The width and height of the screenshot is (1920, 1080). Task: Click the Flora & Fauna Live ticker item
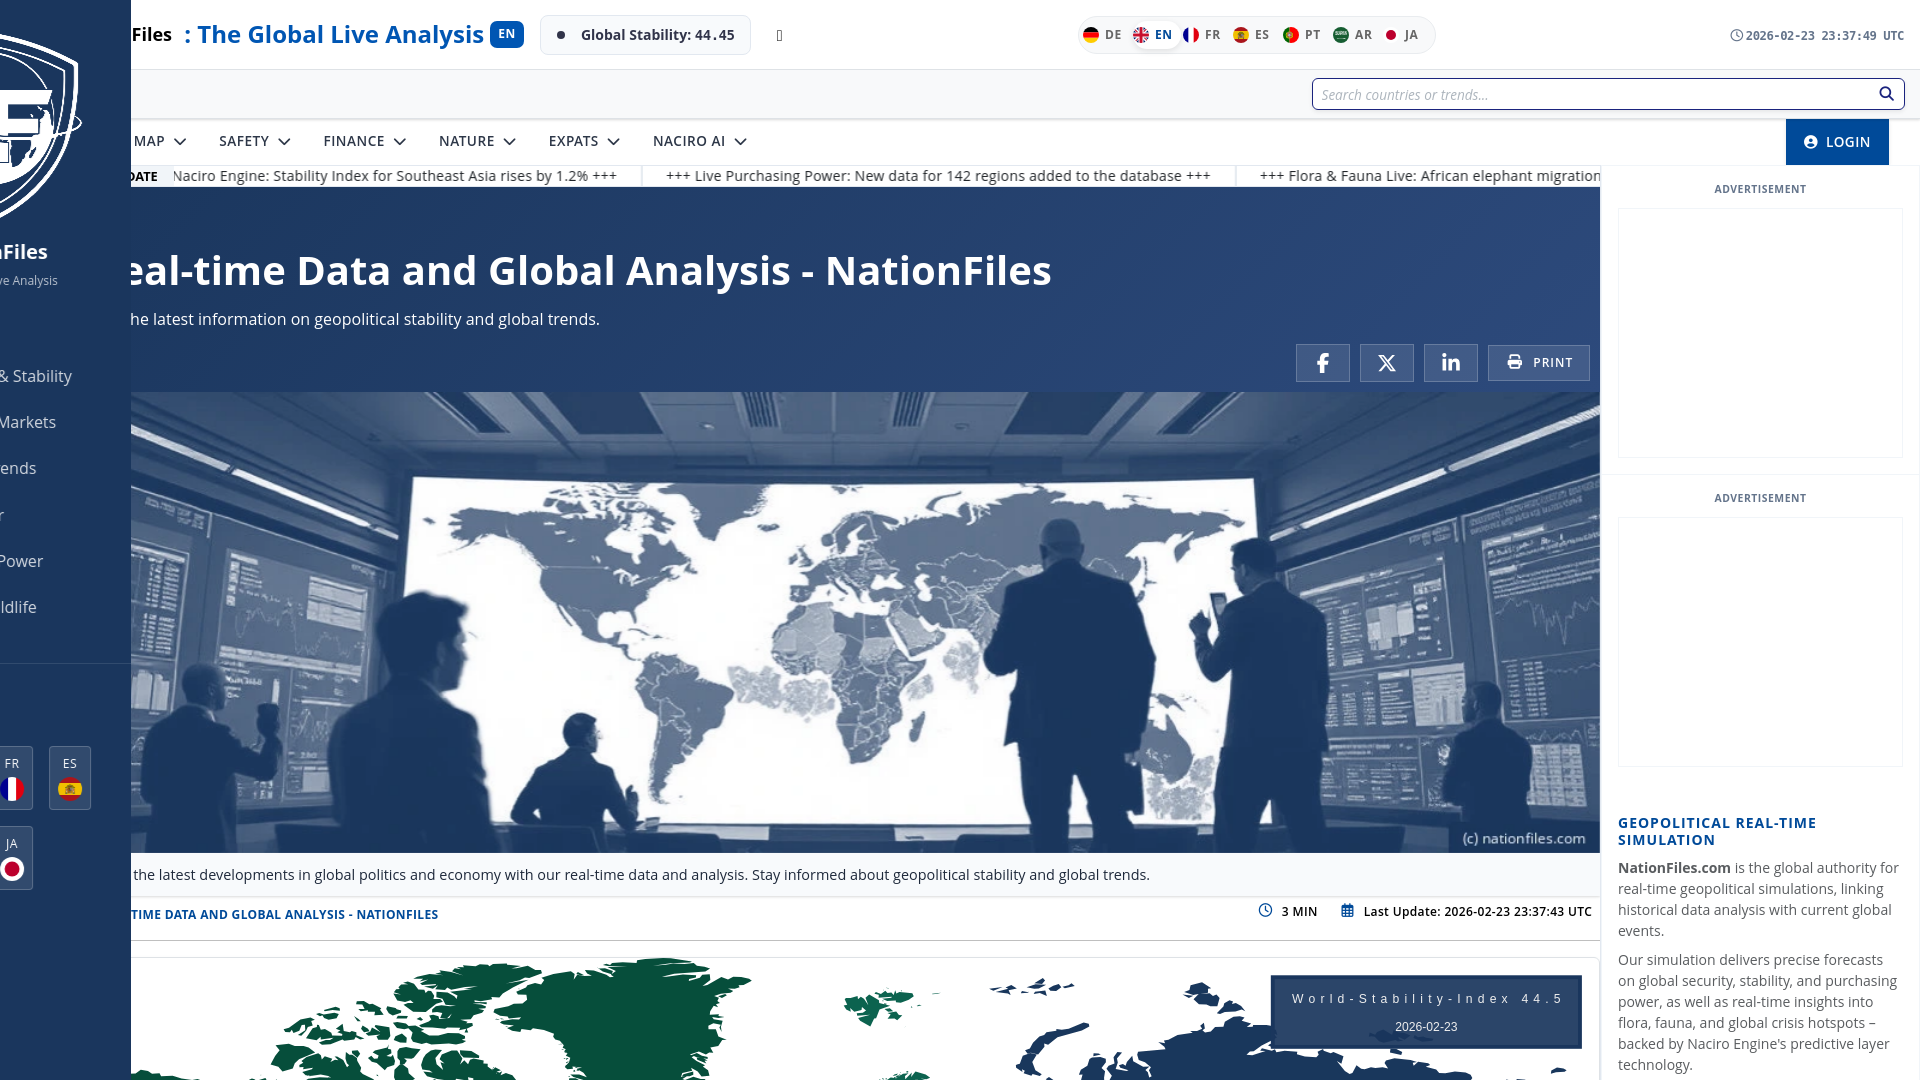click(1430, 176)
